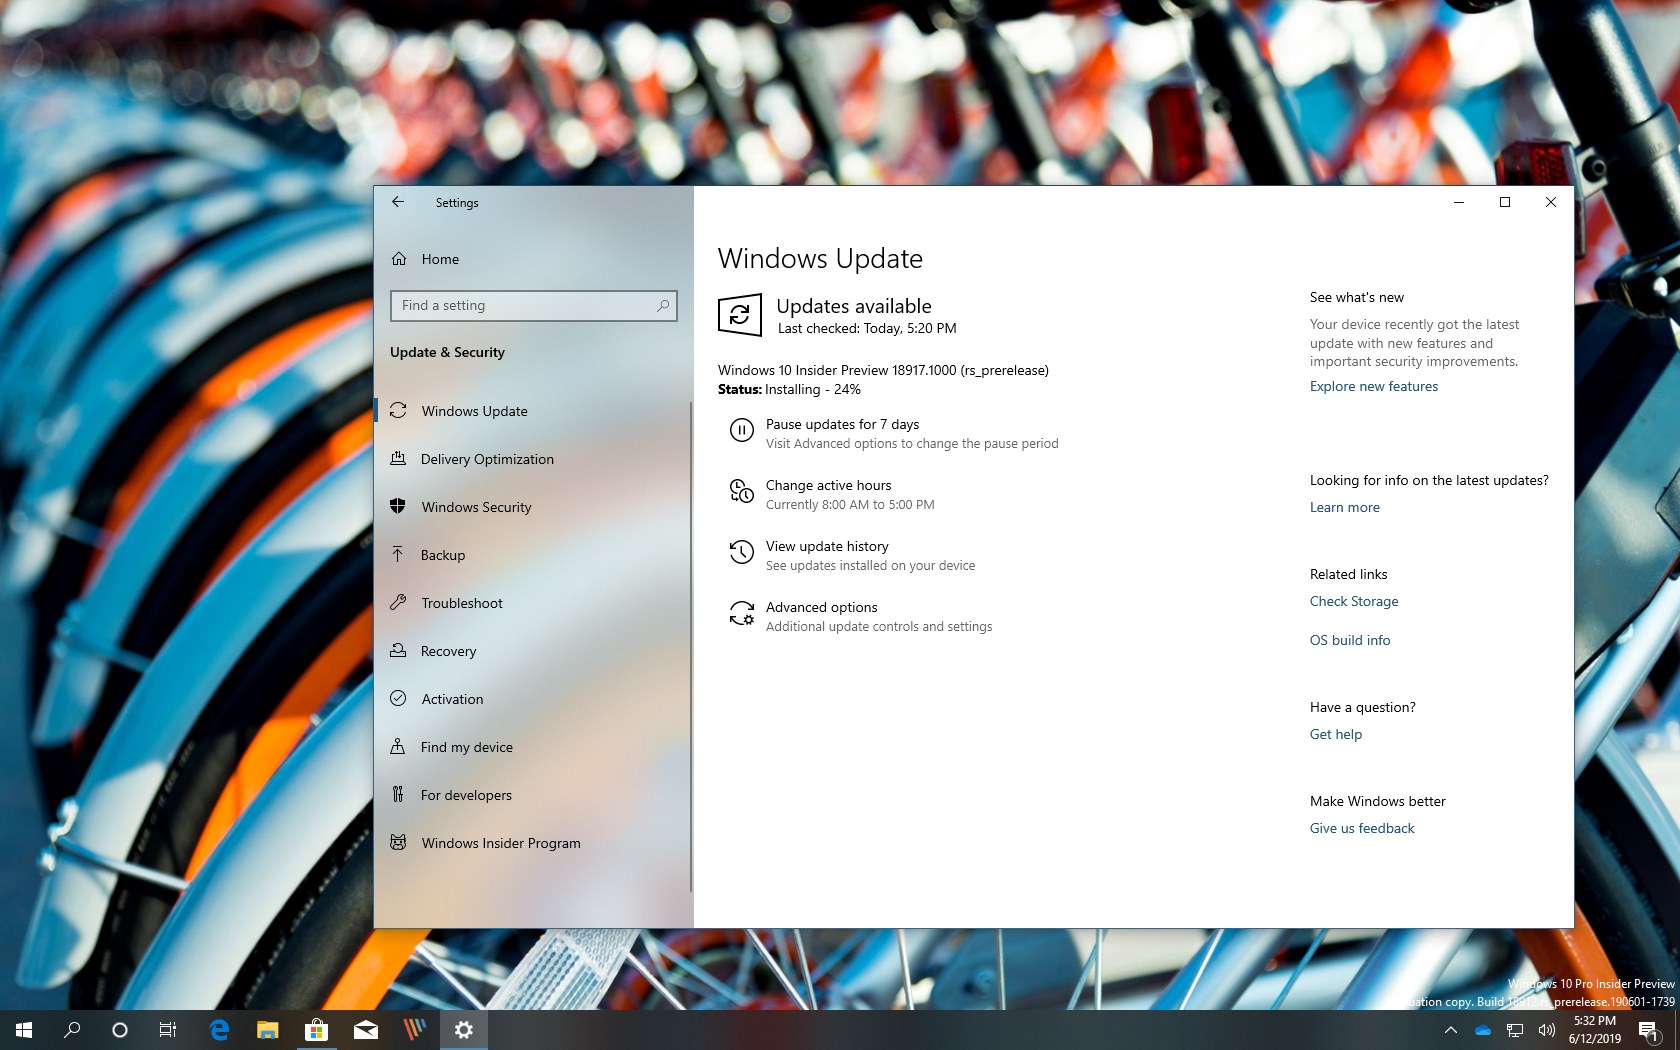Click the Delivery Optimization sidebar icon

398,458
